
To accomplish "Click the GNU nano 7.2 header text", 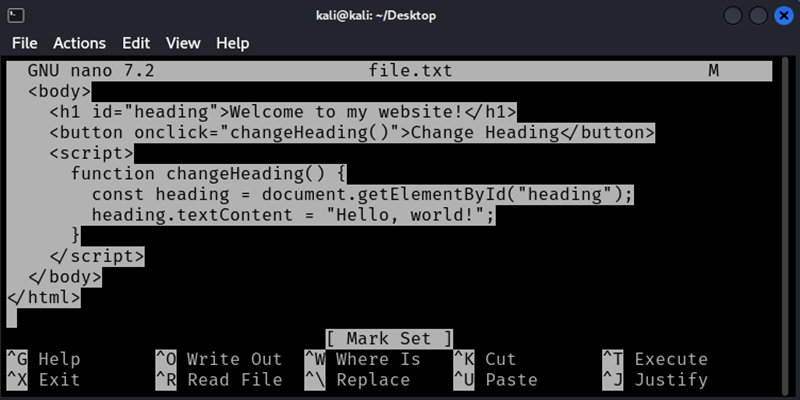I will pyautogui.click(x=91, y=70).
